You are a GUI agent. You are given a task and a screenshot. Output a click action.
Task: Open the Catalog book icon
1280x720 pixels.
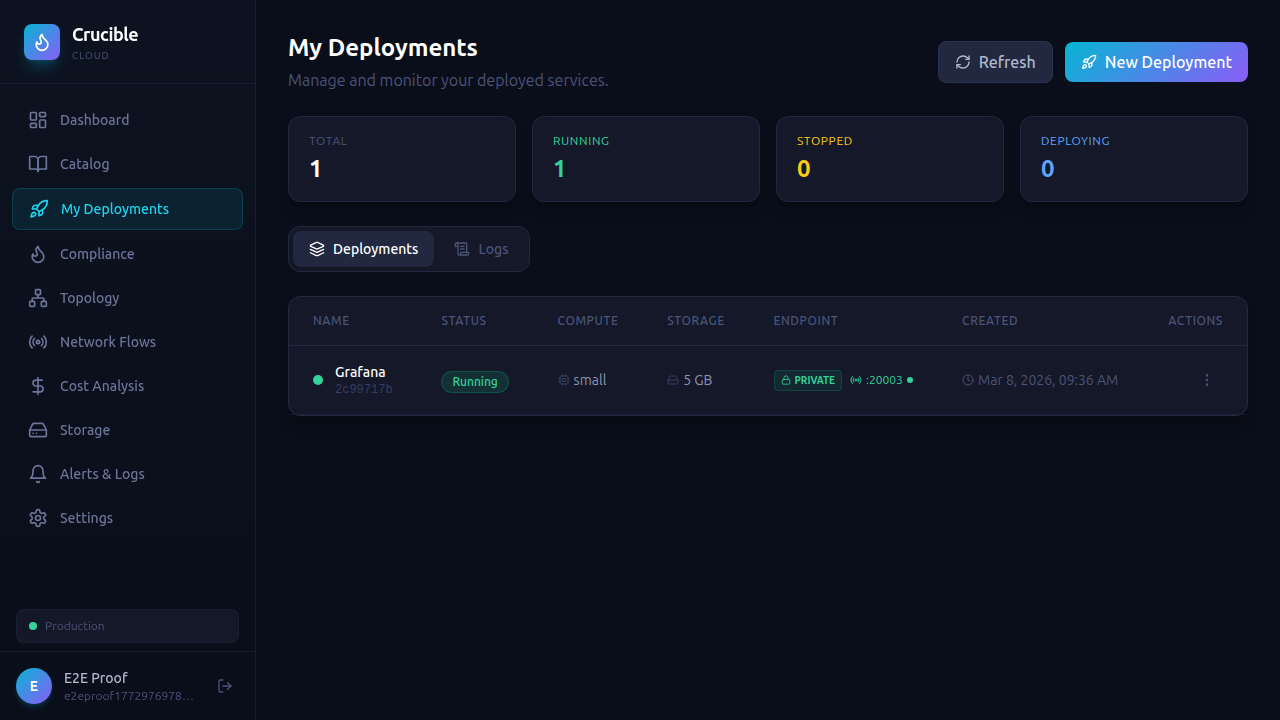pyautogui.click(x=38, y=164)
